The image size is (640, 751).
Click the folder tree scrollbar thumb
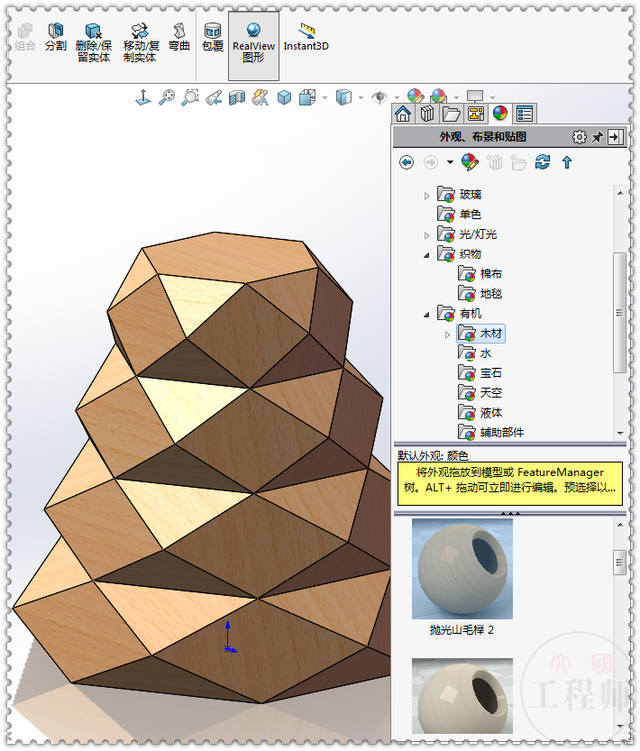coord(619,312)
